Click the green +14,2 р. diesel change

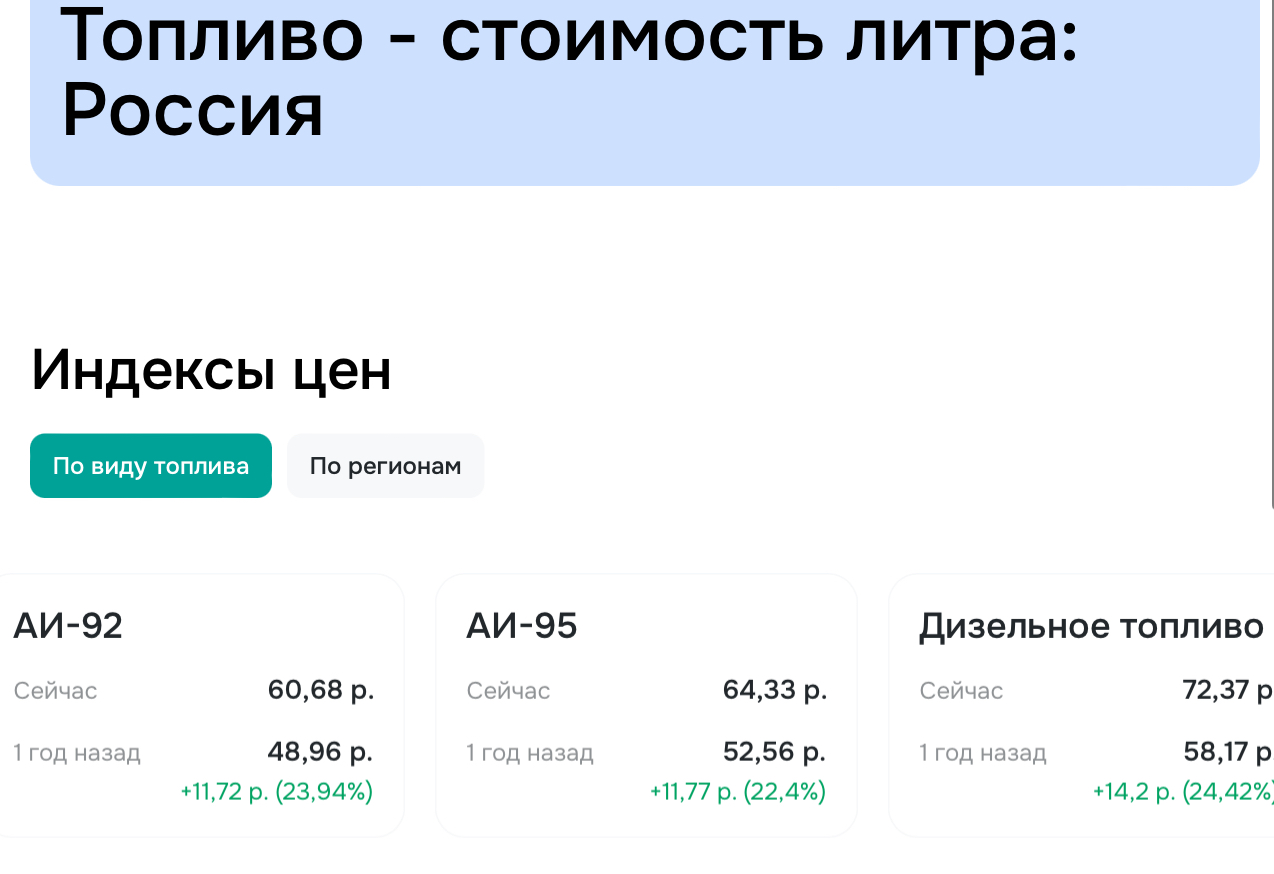1182,792
